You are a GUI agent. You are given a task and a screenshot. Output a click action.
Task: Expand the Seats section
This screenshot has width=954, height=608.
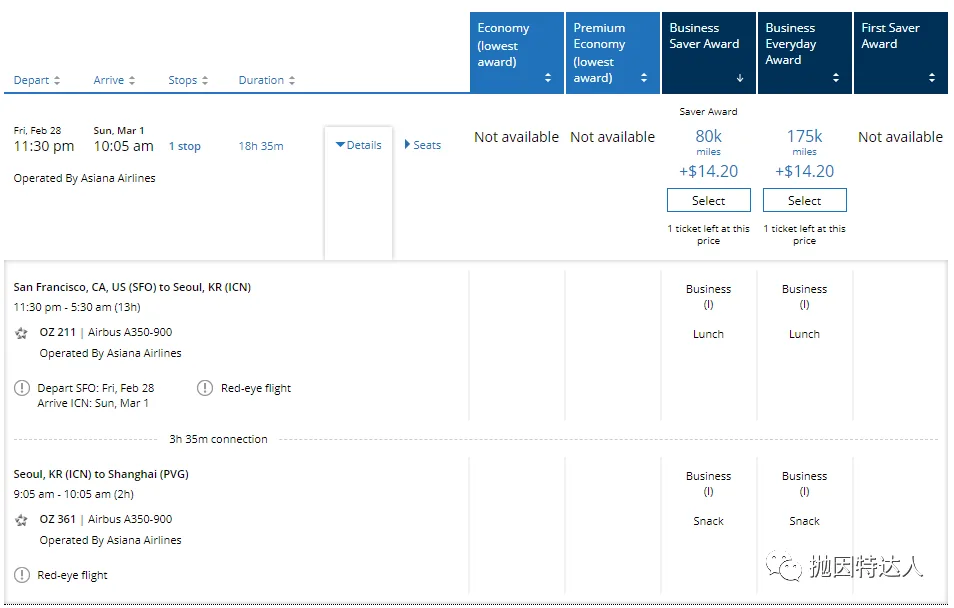pyautogui.click(x=423, y=145)
